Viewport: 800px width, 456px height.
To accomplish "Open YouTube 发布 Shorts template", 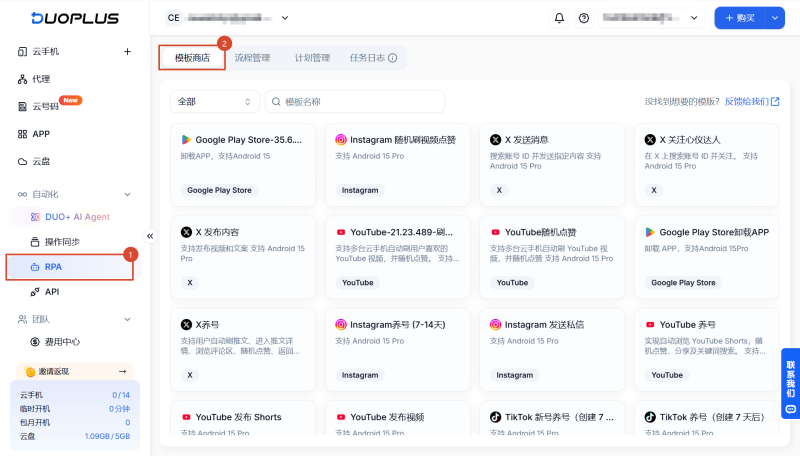I will tap(243, 418).
